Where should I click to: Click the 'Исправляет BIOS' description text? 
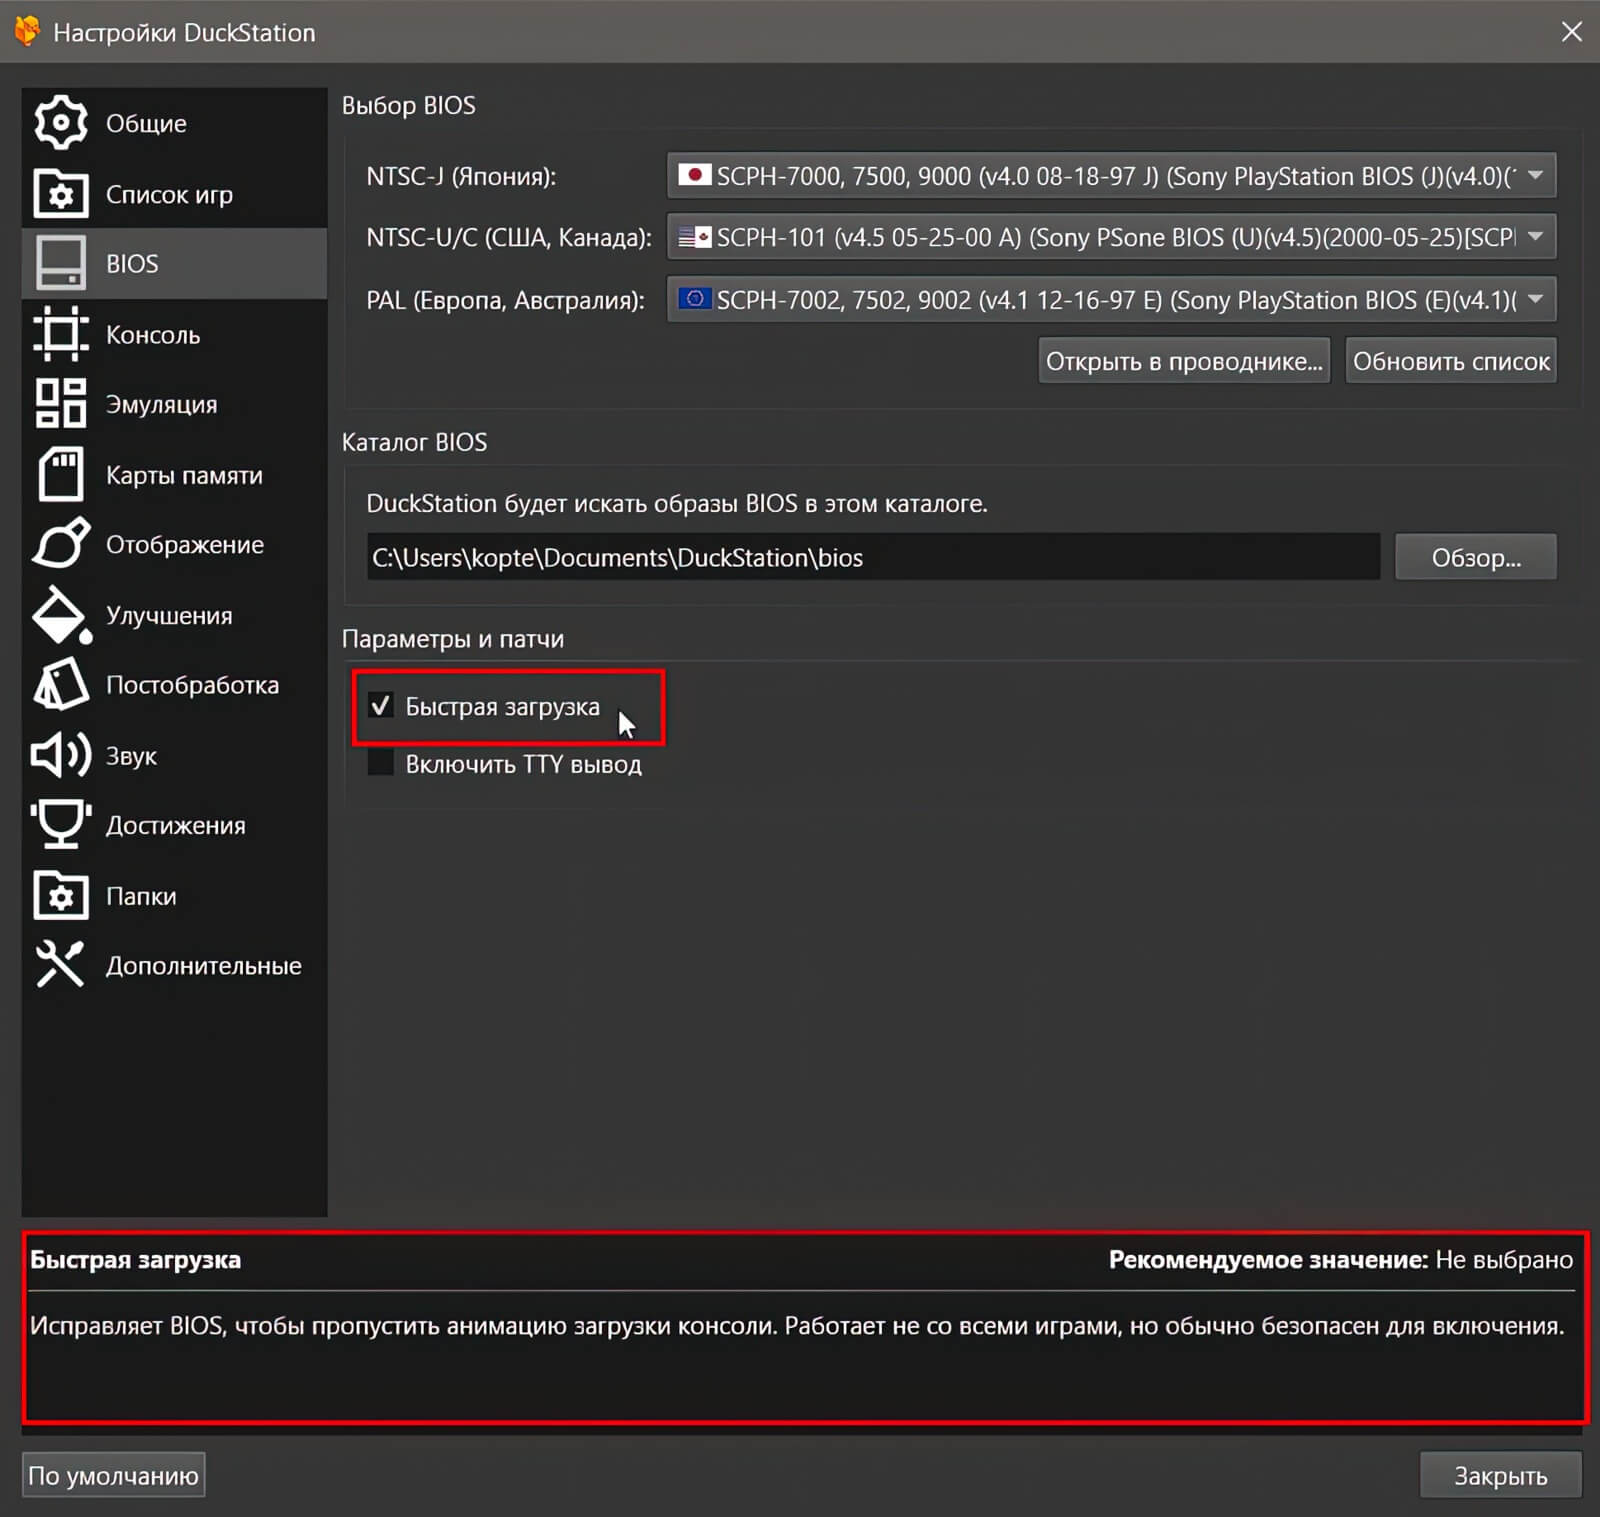pos(797,1326)
